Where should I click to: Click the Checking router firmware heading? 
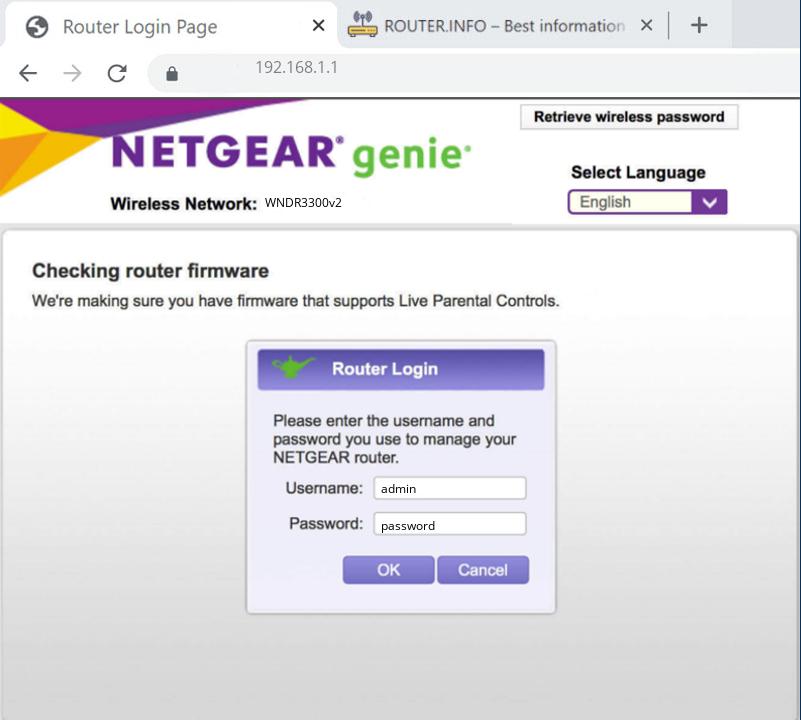pyautogui.click(x=150, y=271)
